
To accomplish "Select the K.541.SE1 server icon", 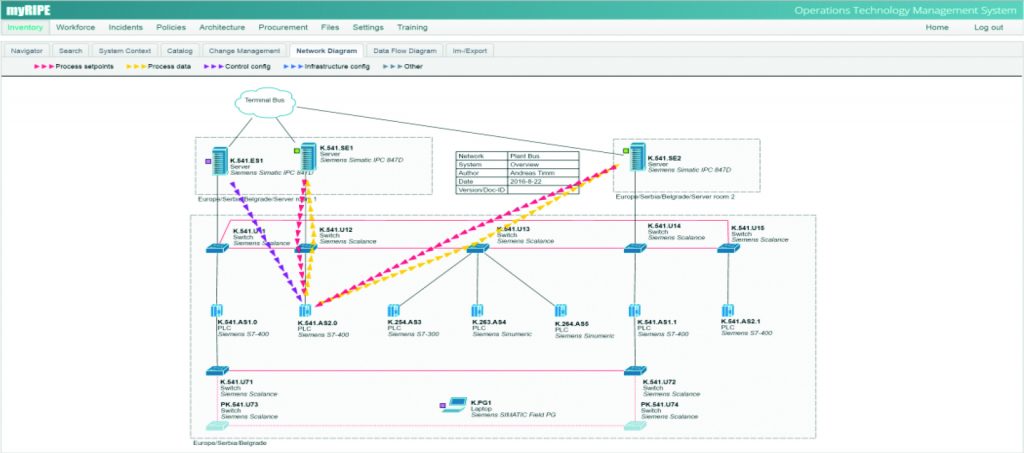I will click(308, 157).
